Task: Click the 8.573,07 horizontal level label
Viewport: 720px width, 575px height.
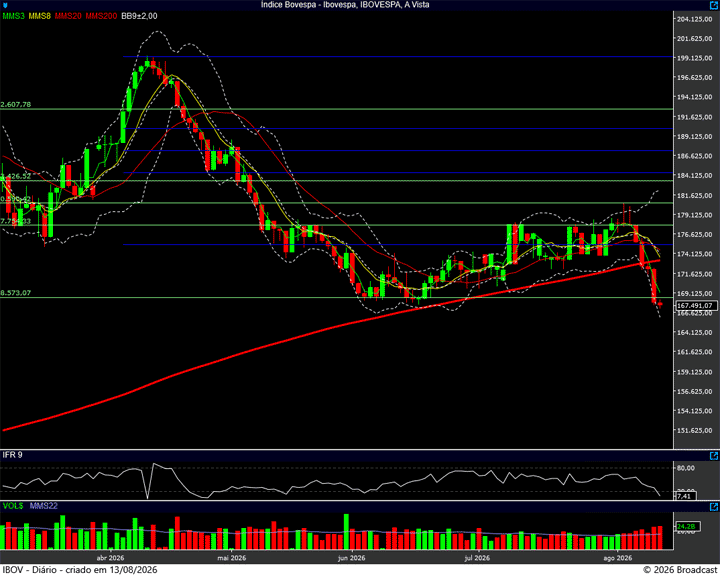Action: pos(16,293)
